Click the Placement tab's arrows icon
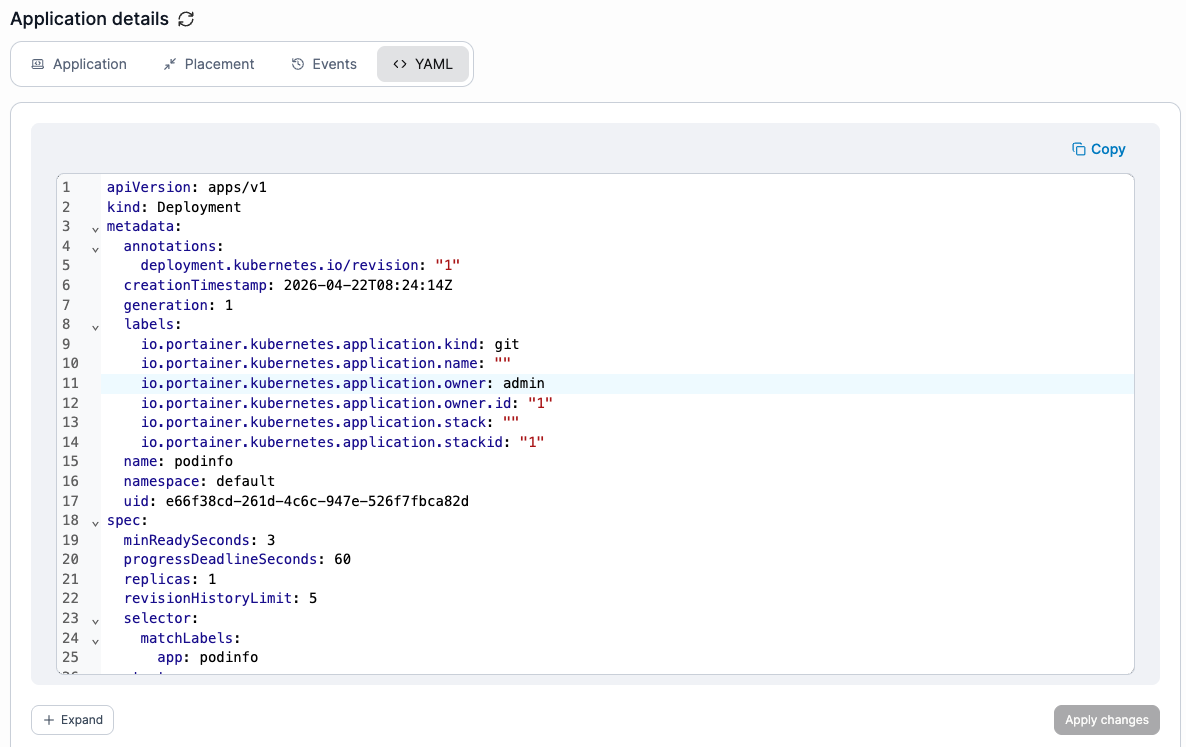The height and width of the screenshot is (747, 1186). click(x=169, y=64)
